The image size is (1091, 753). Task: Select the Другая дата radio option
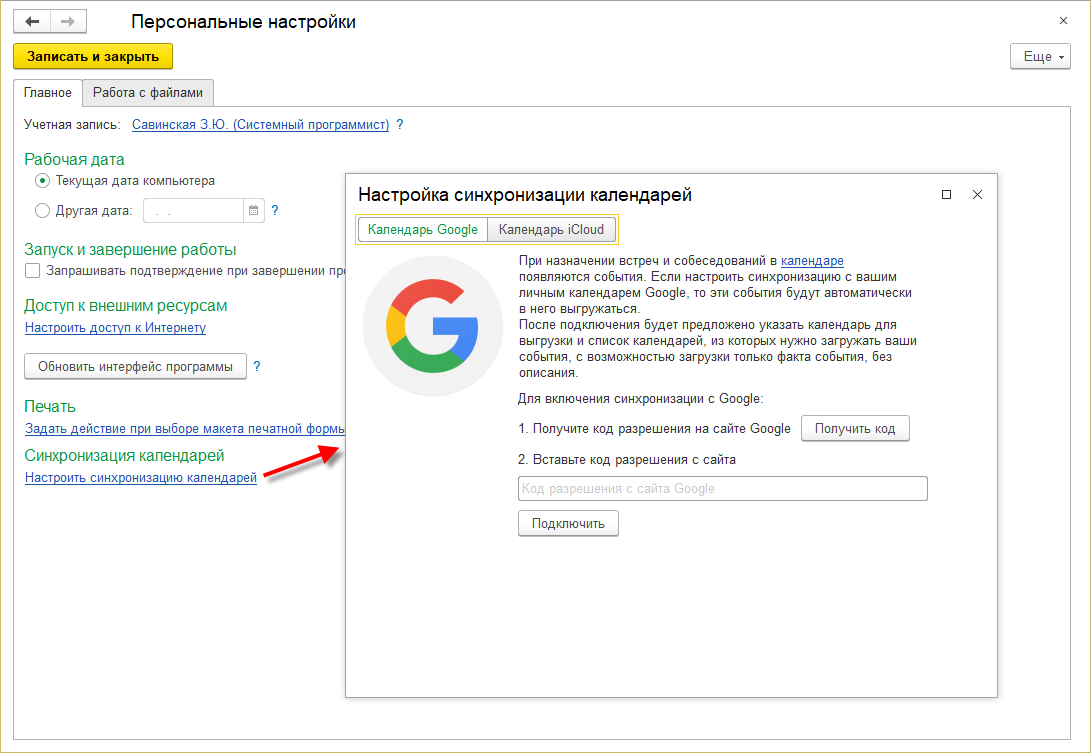coord(42,211)
